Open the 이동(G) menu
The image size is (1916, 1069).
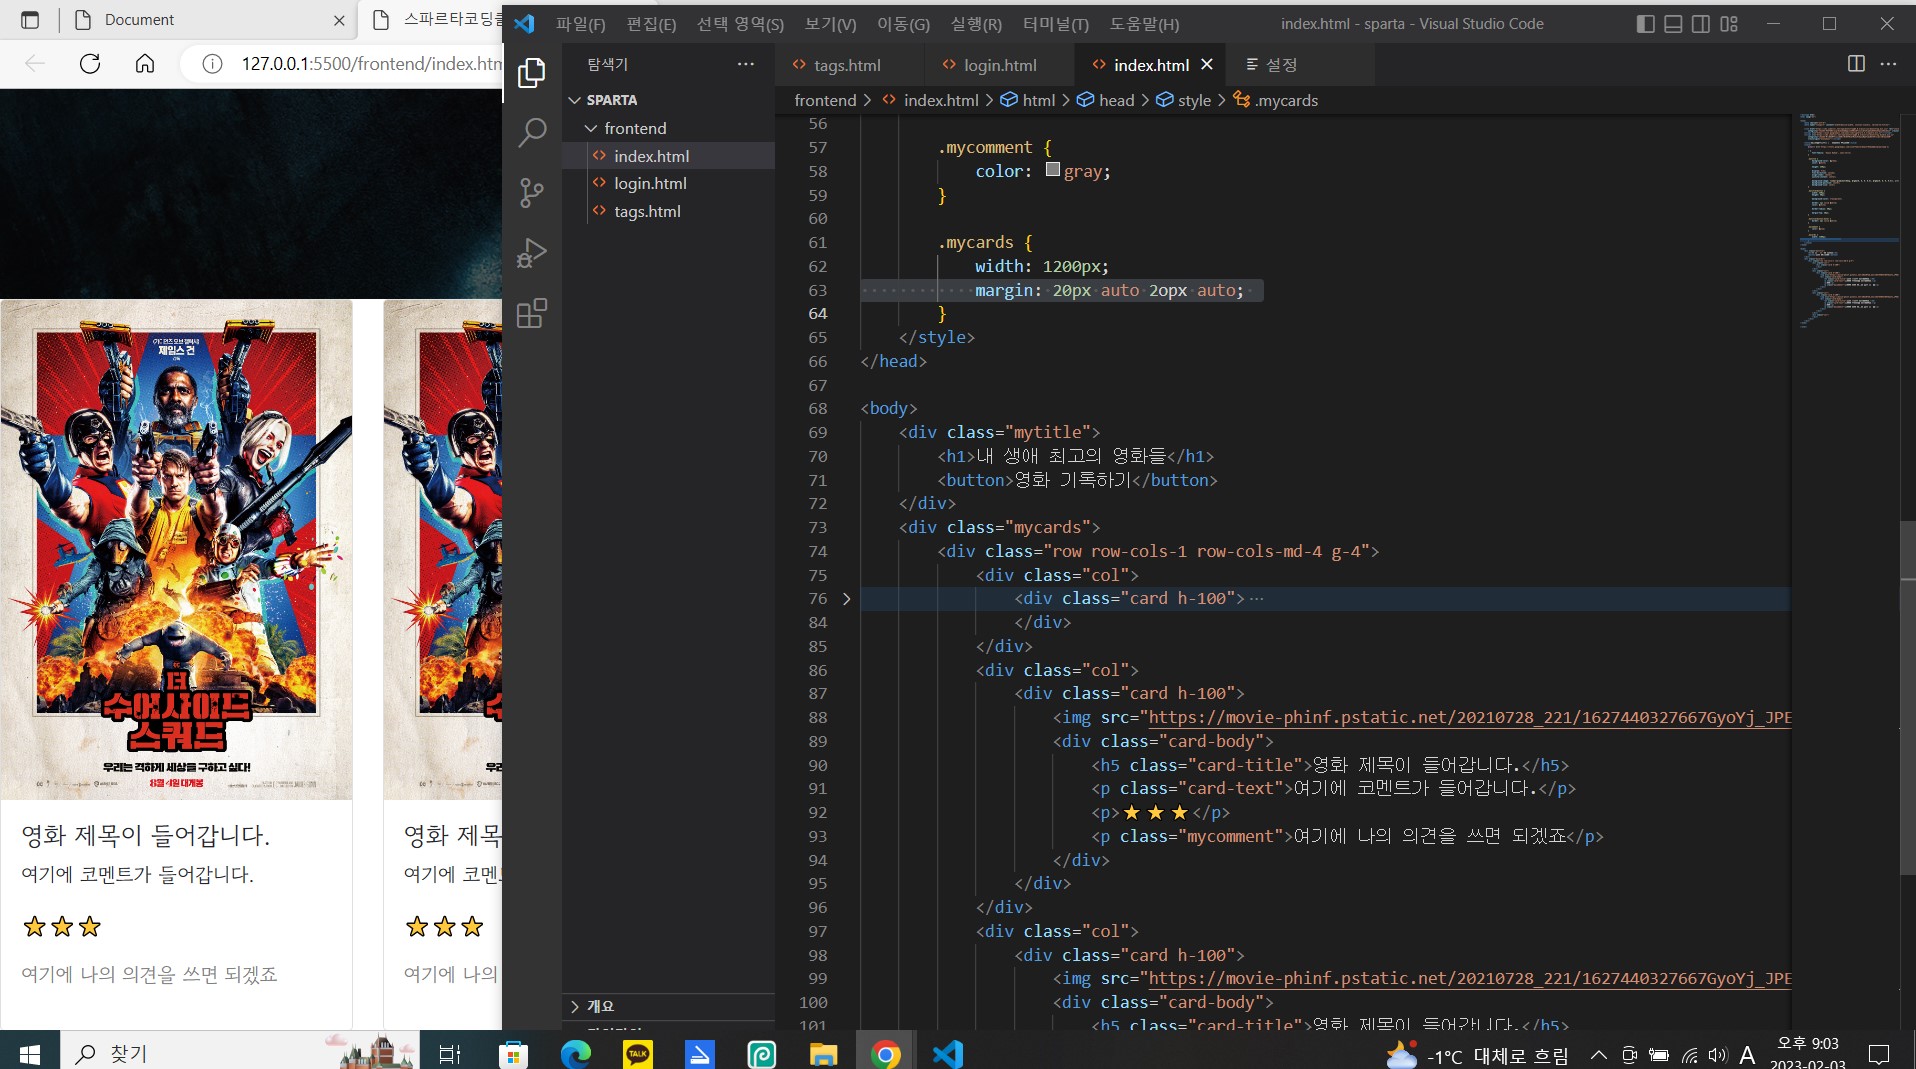[x=903, y=24]
